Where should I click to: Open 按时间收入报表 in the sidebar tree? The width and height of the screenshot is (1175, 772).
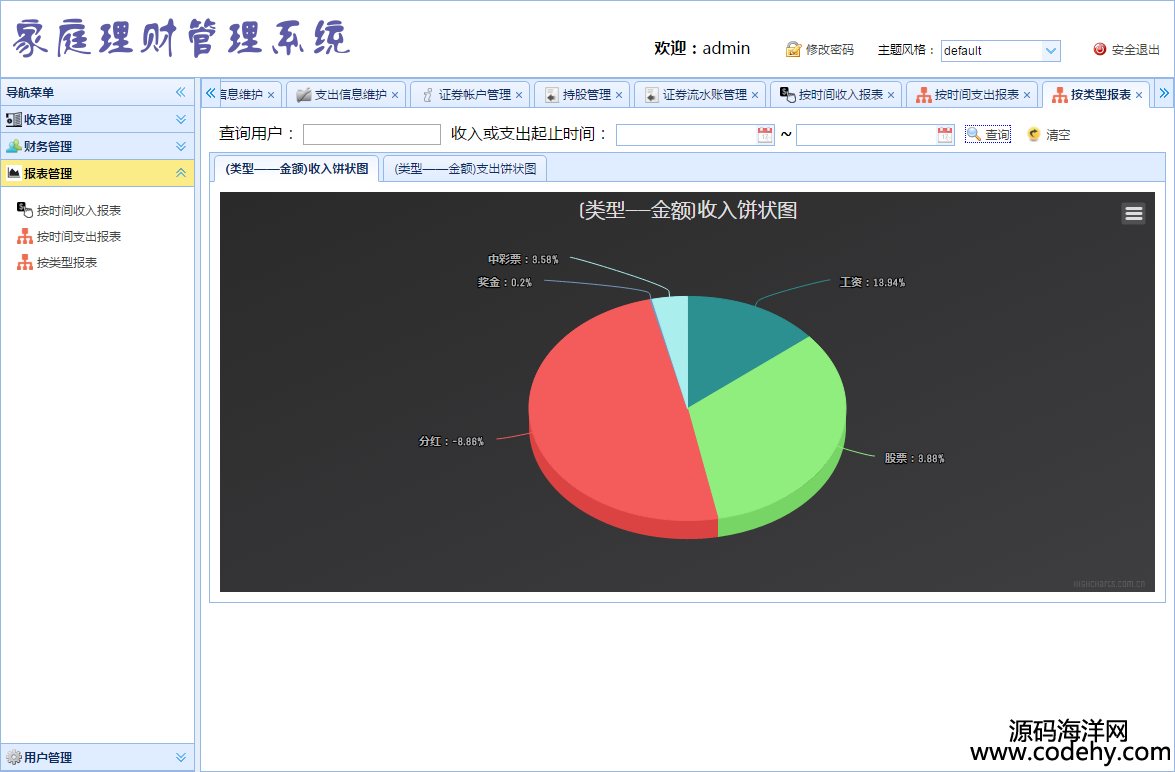point(79,211)
